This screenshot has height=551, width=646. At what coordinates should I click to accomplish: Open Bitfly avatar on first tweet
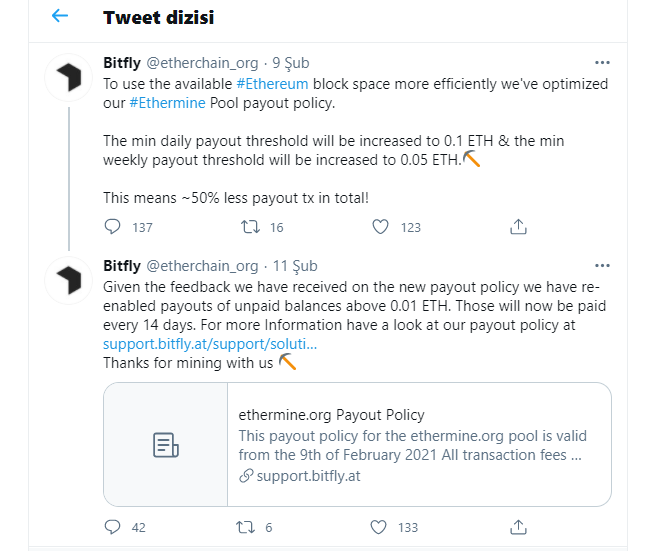click(69, 79)
